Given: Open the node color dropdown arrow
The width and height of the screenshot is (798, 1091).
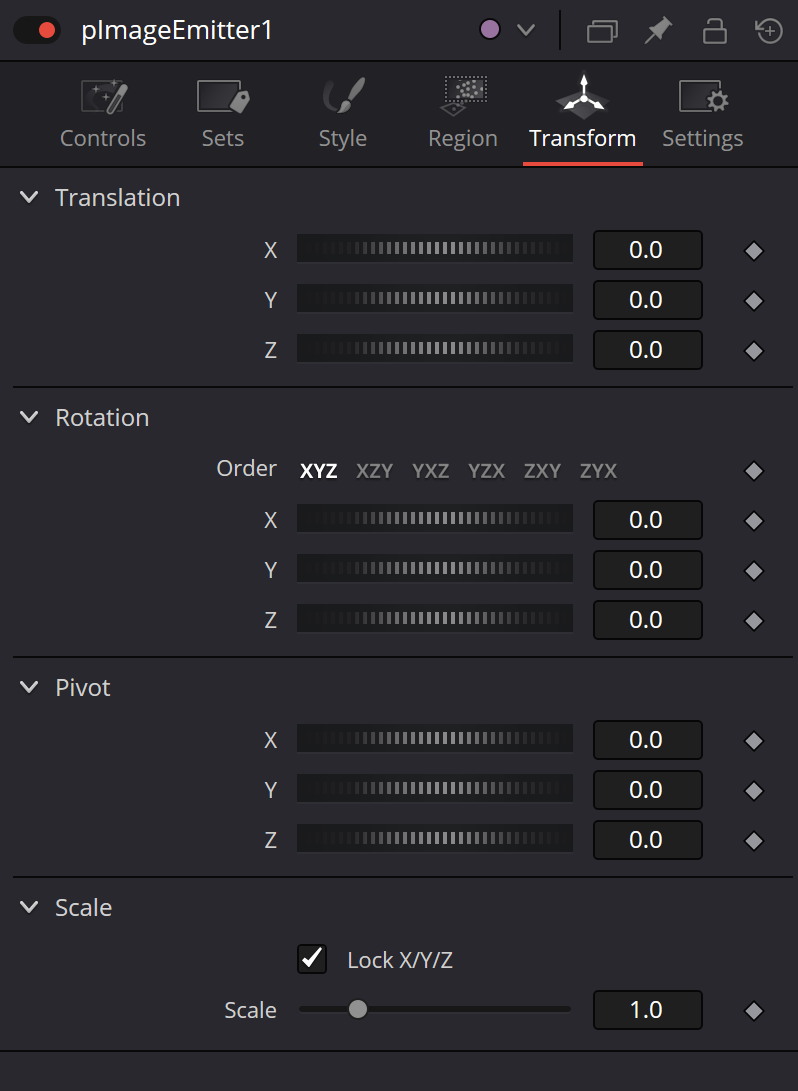Looking at the screenshot, I should (x=526, y=30).
